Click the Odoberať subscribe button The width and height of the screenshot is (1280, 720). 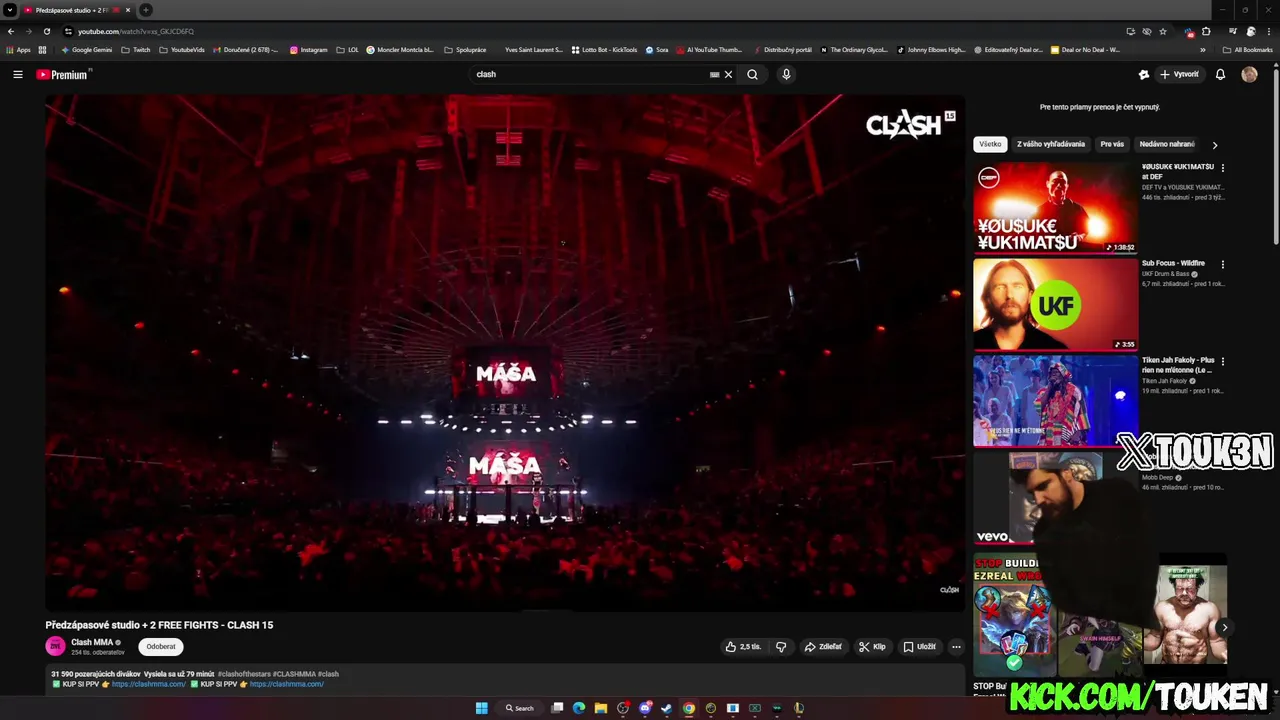161,647
